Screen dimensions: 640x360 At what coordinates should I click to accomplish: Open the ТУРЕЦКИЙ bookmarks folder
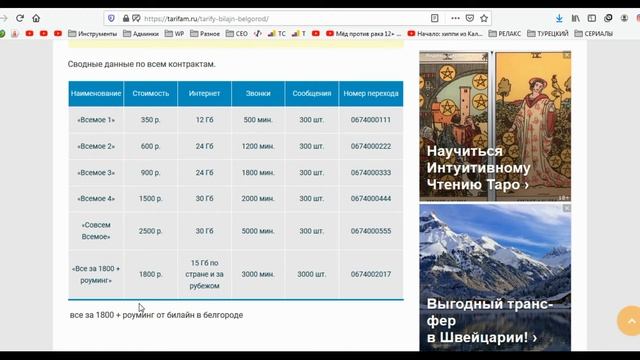pos(548,33)
